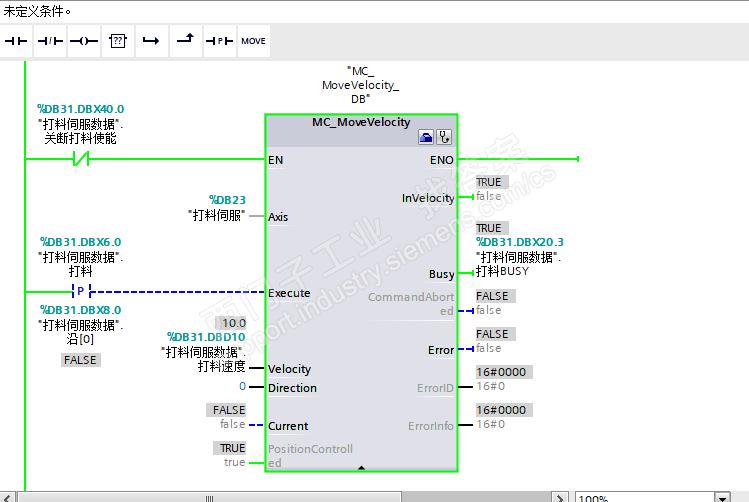
Task: Insert a normally open contact
Action: point(16,41)
